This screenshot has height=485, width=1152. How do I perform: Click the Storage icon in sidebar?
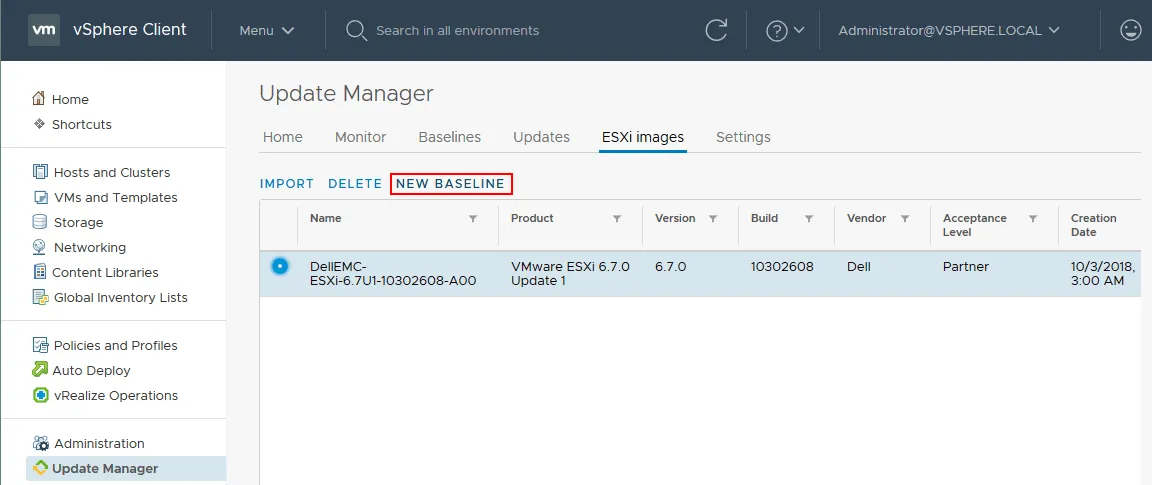40,222
